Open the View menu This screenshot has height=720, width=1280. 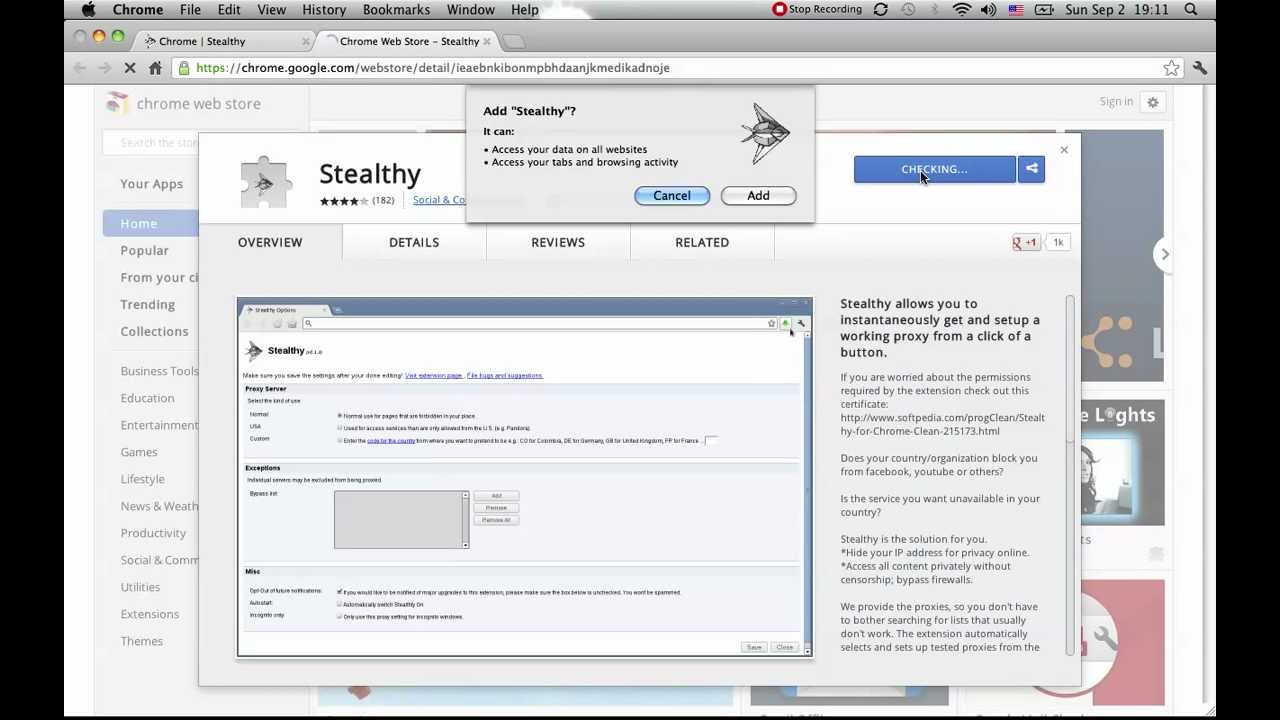pos(271,10)
